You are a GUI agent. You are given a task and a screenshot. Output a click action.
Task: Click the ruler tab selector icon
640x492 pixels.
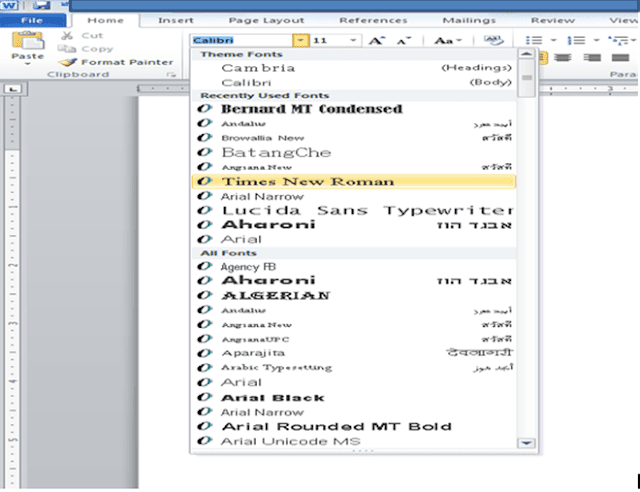click(x=13, y=89)
